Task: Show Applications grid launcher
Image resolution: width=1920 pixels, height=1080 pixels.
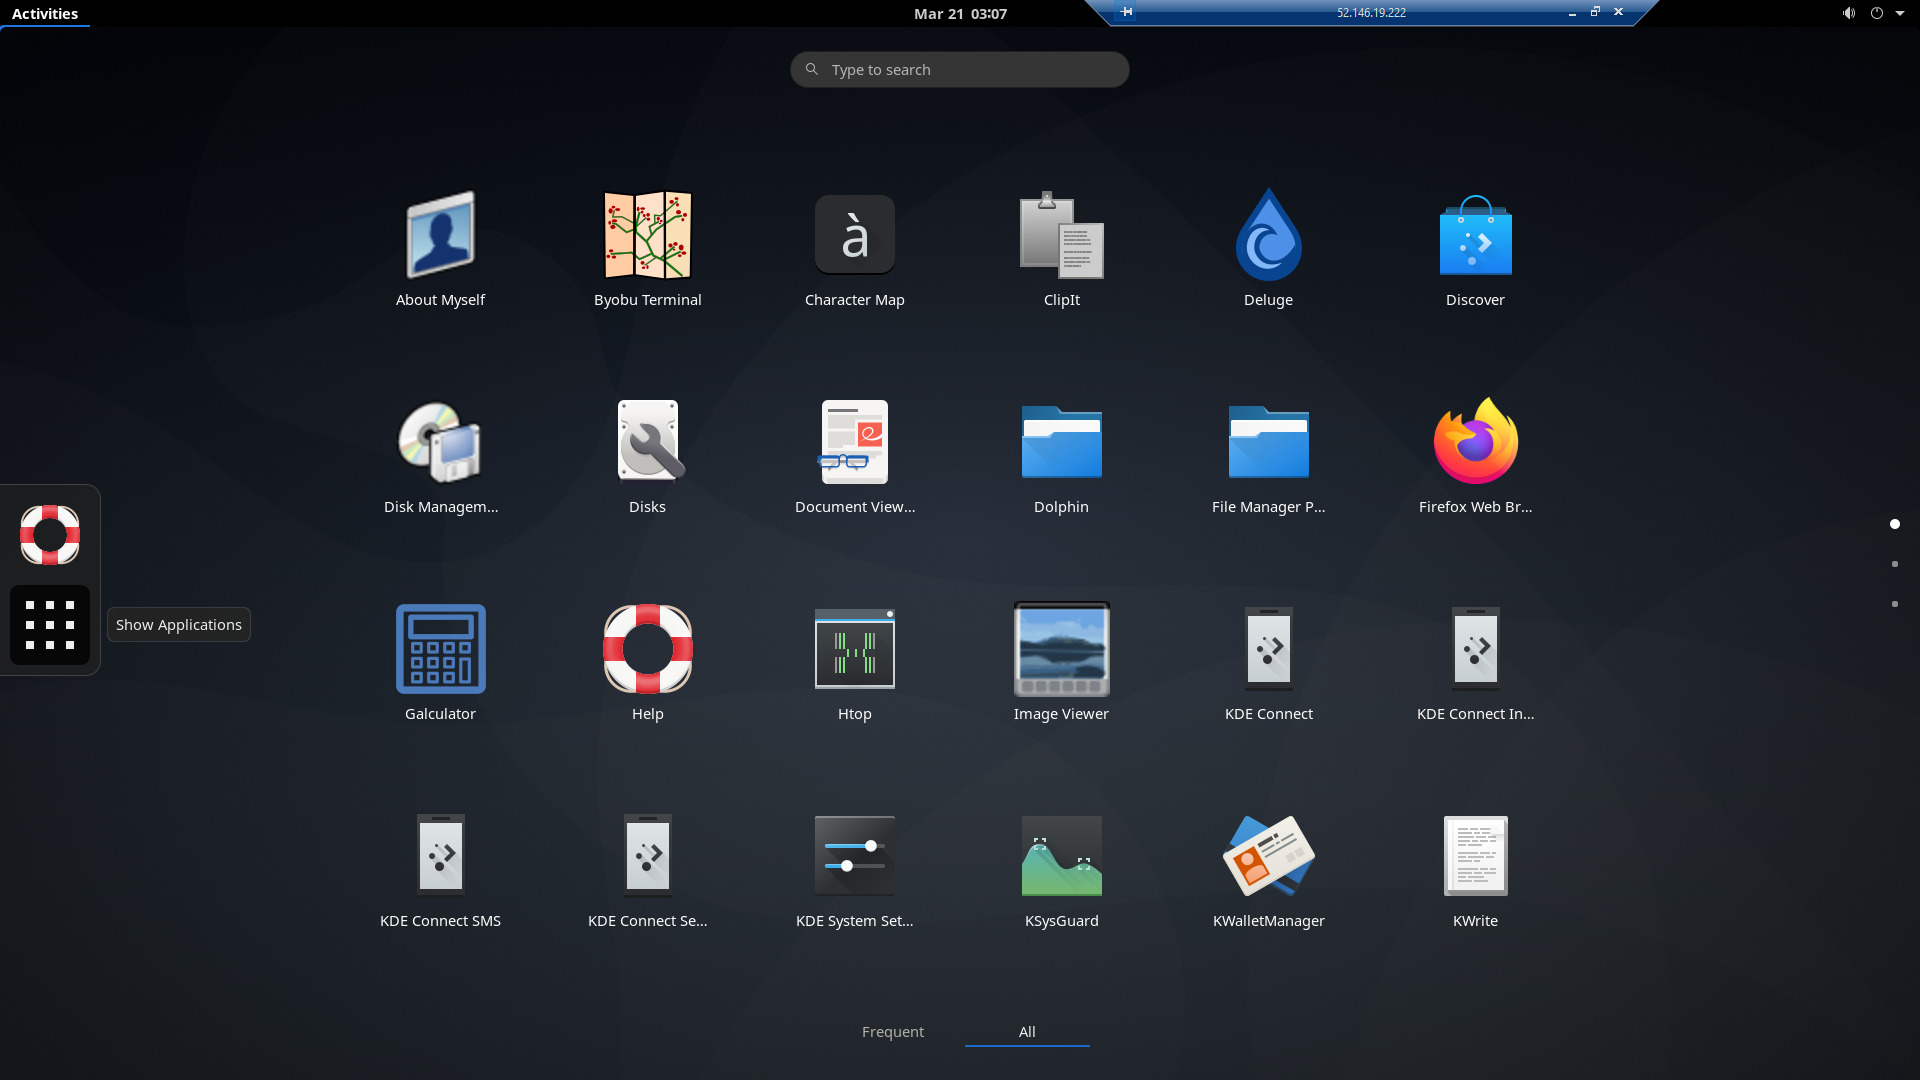Action: pos(49,622)
